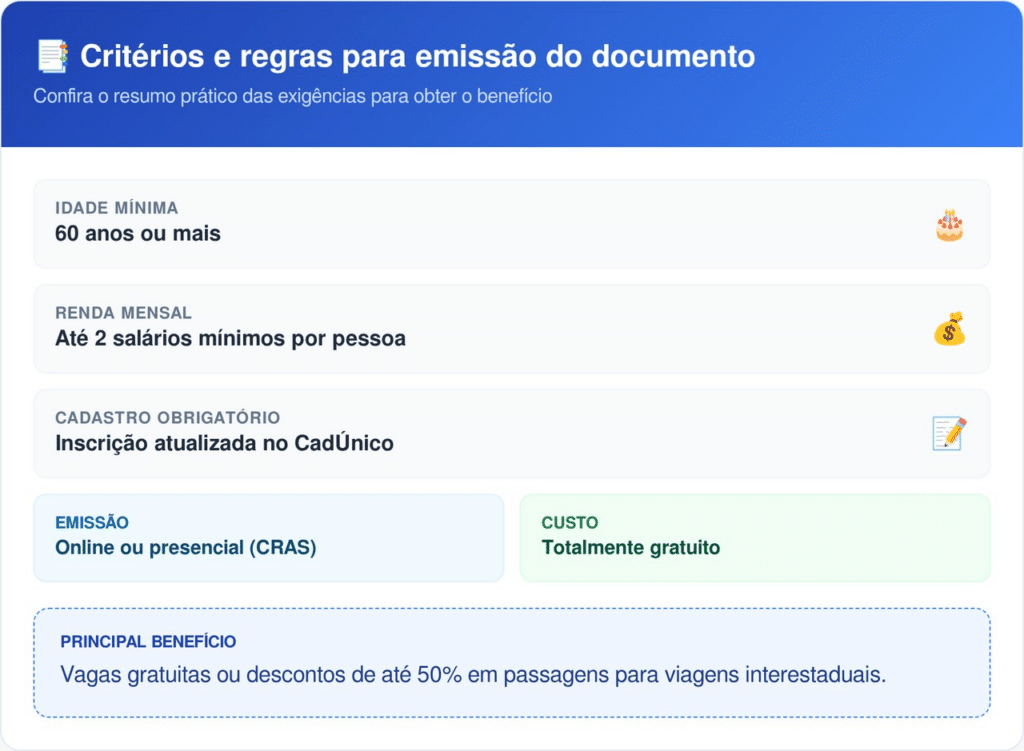Select the 'Totalmente gratuito' text
Image resolution: width=1024 pixels, height=751 pixels.
click(631, 548)
